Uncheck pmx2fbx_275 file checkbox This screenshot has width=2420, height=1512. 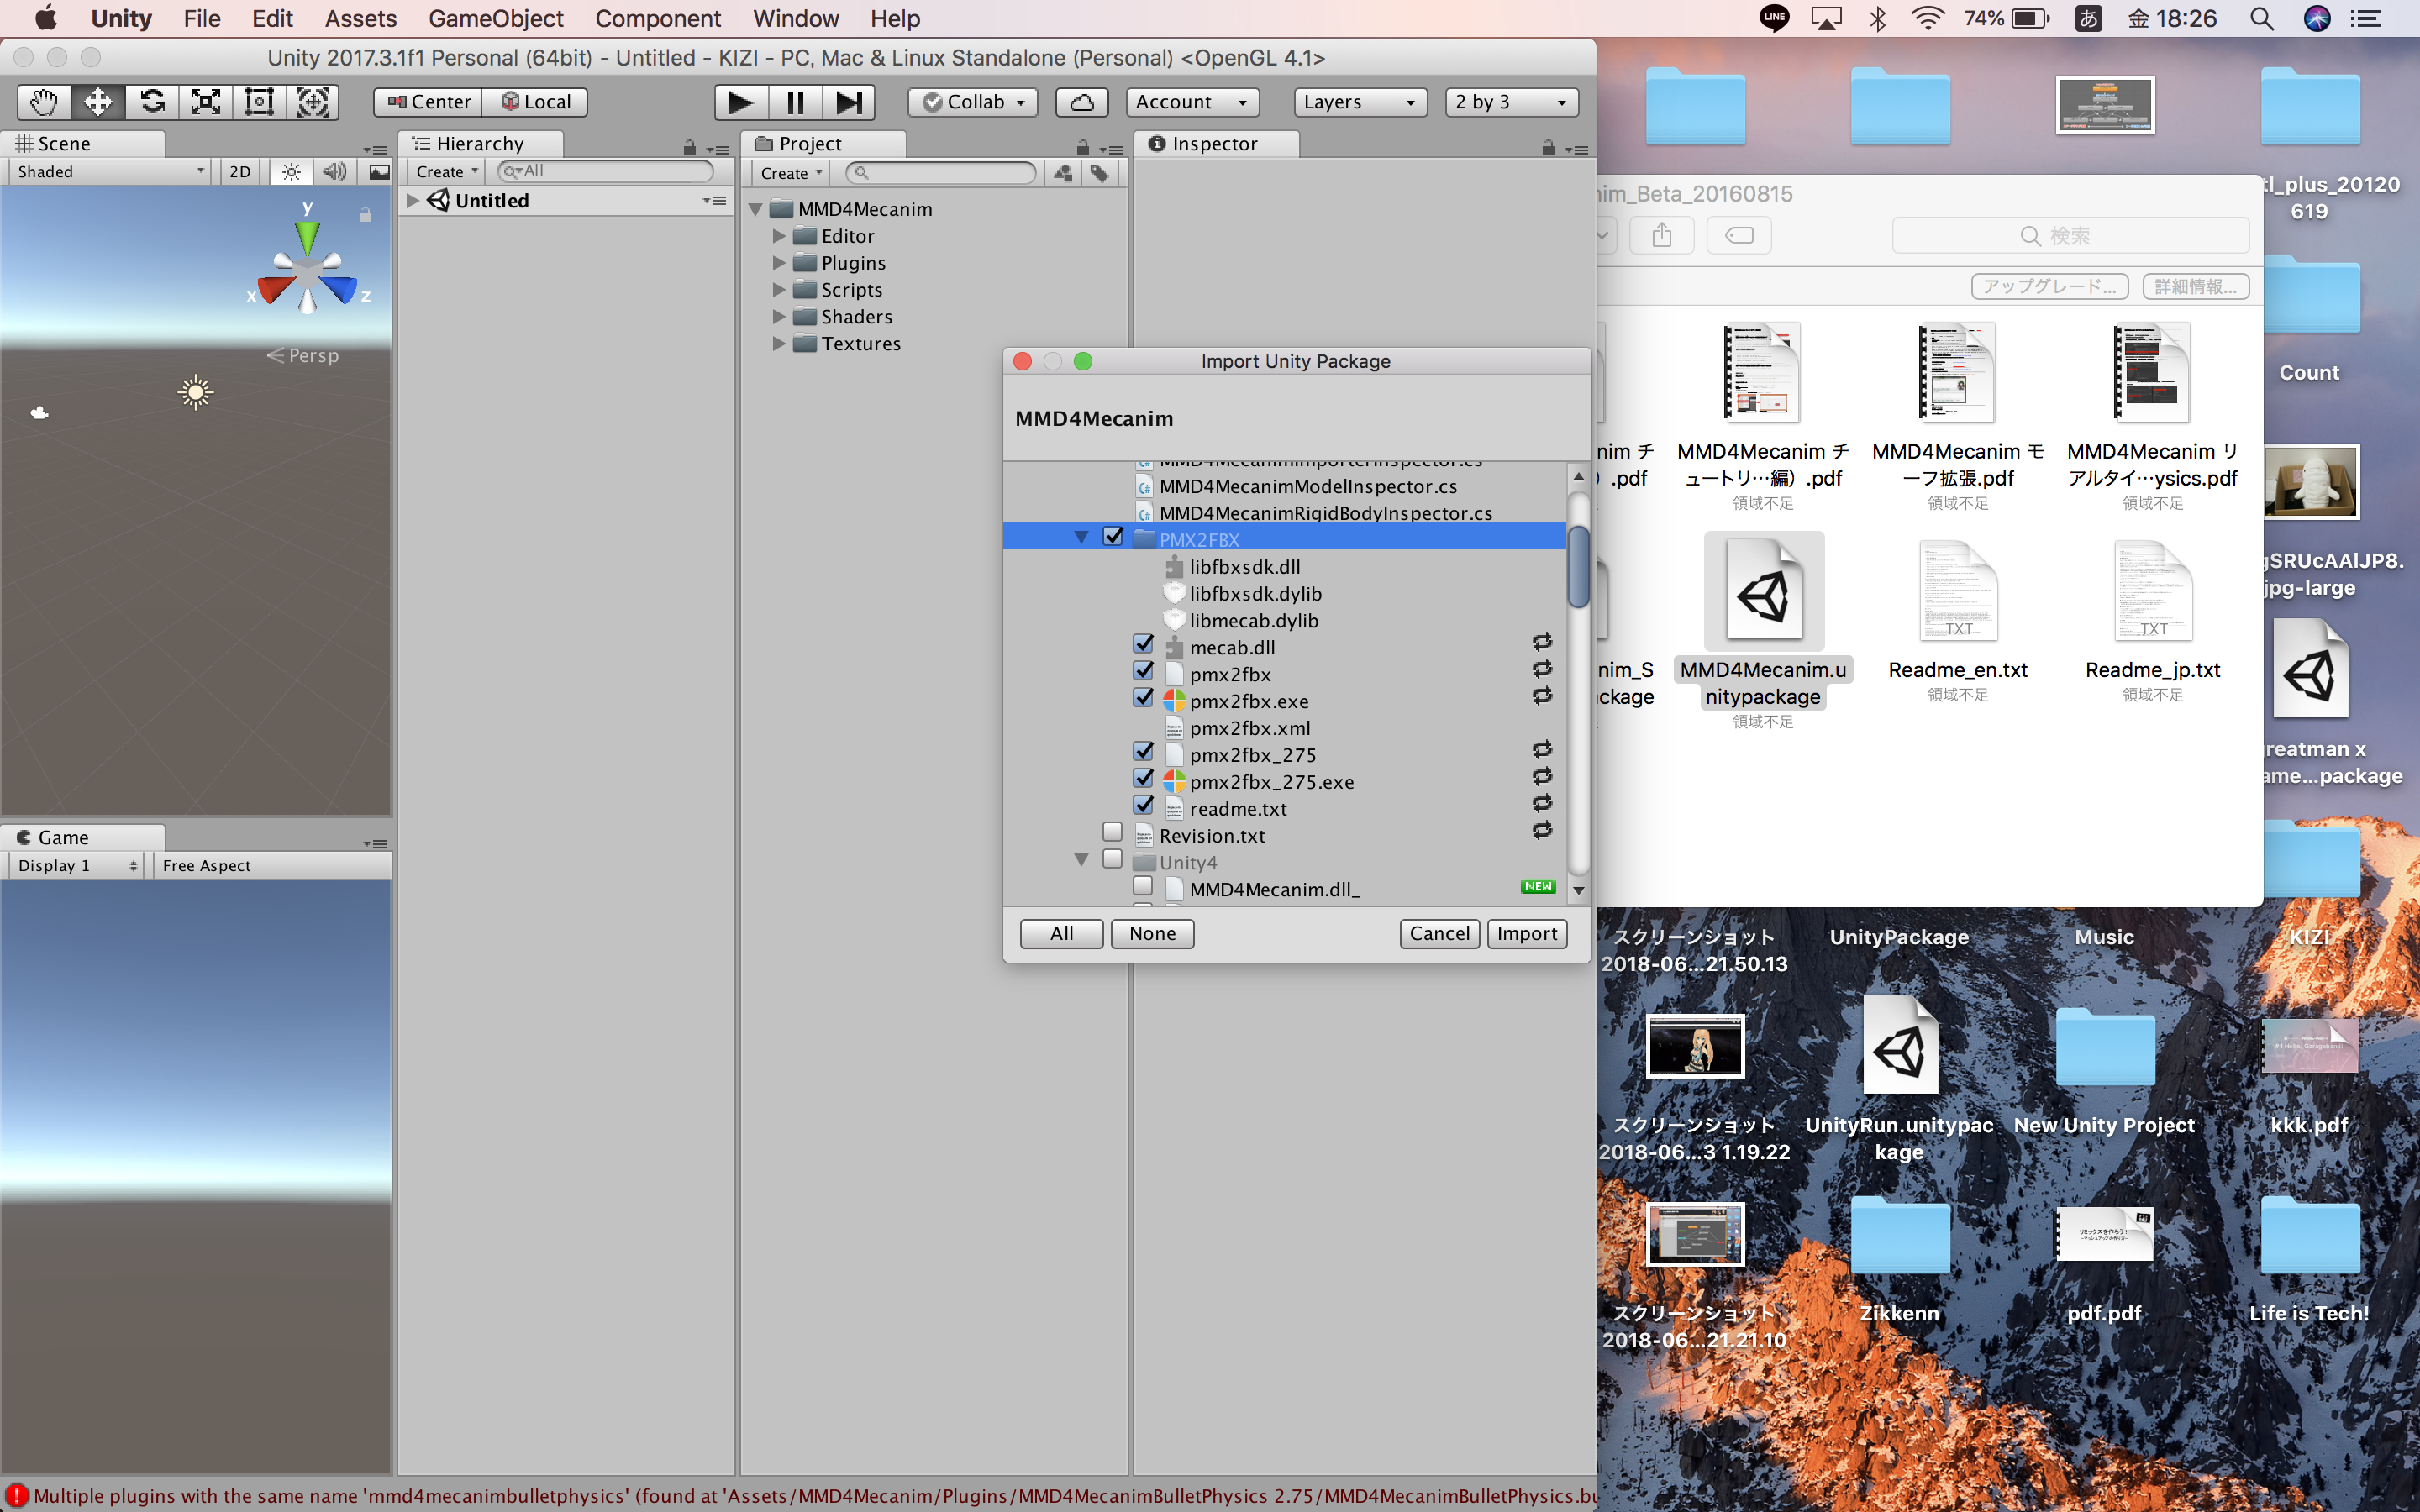1143,752
